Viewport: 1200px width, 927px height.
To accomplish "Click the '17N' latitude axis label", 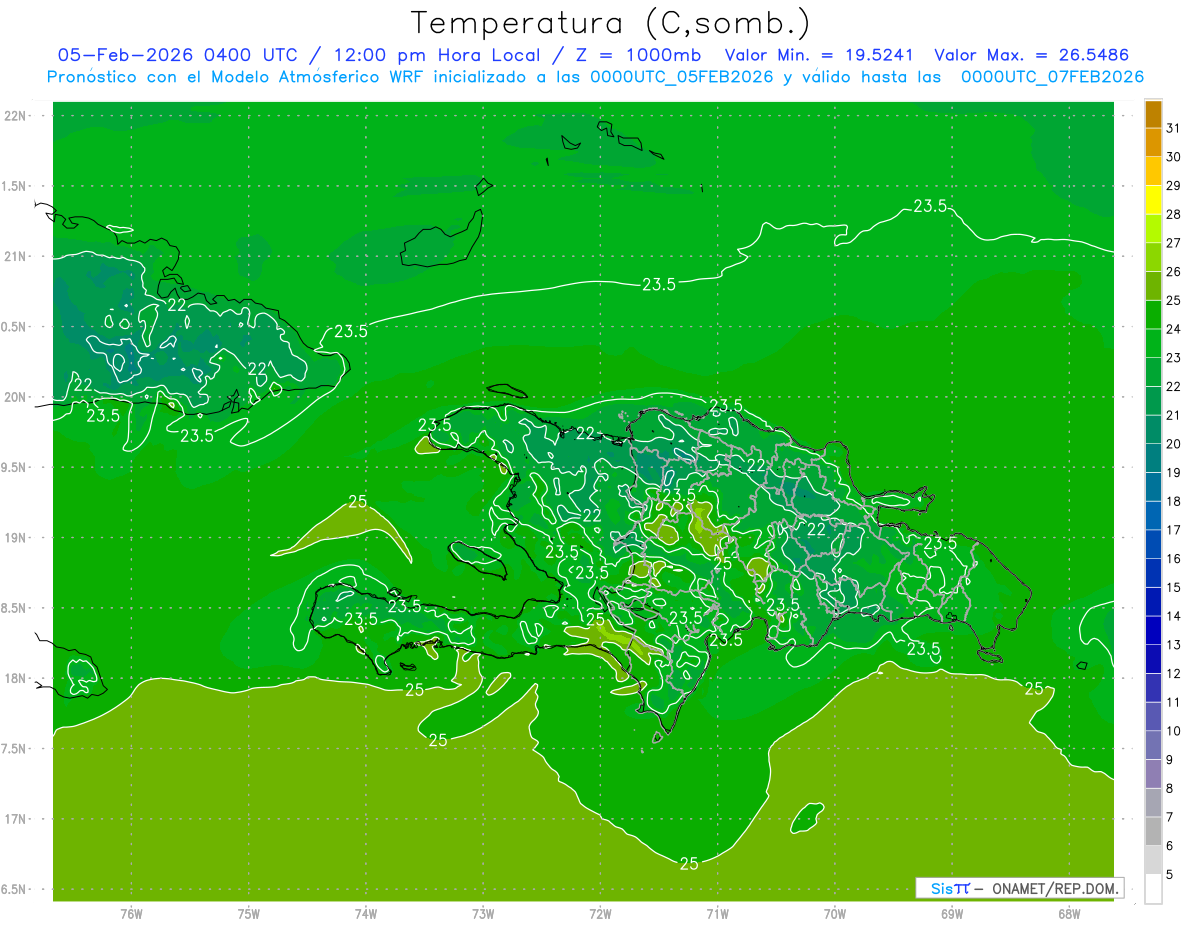I will click(14, 819).
